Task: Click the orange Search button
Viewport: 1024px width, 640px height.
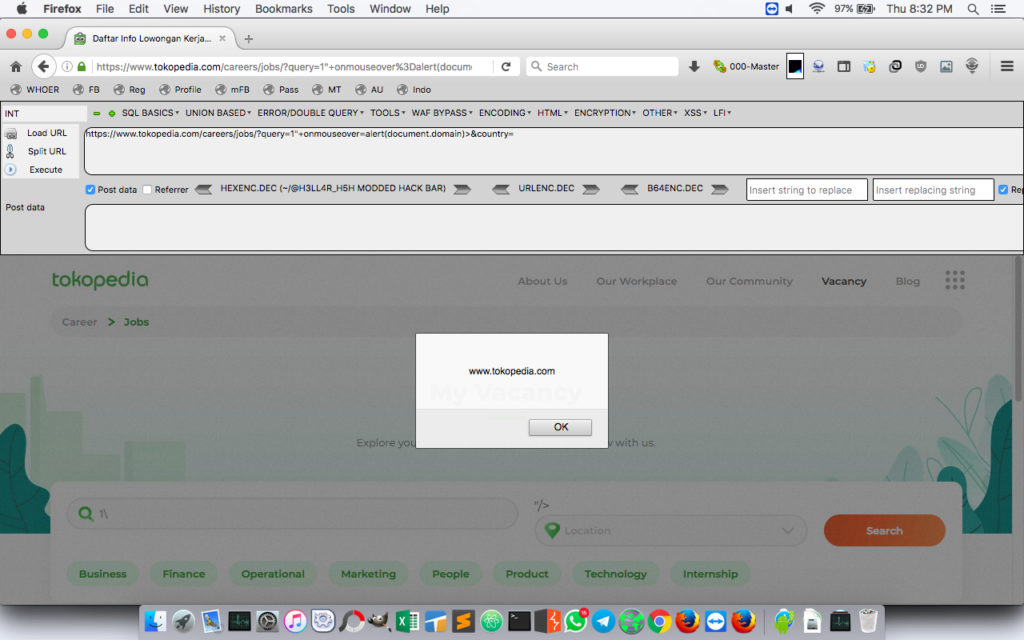Action: 884,531
